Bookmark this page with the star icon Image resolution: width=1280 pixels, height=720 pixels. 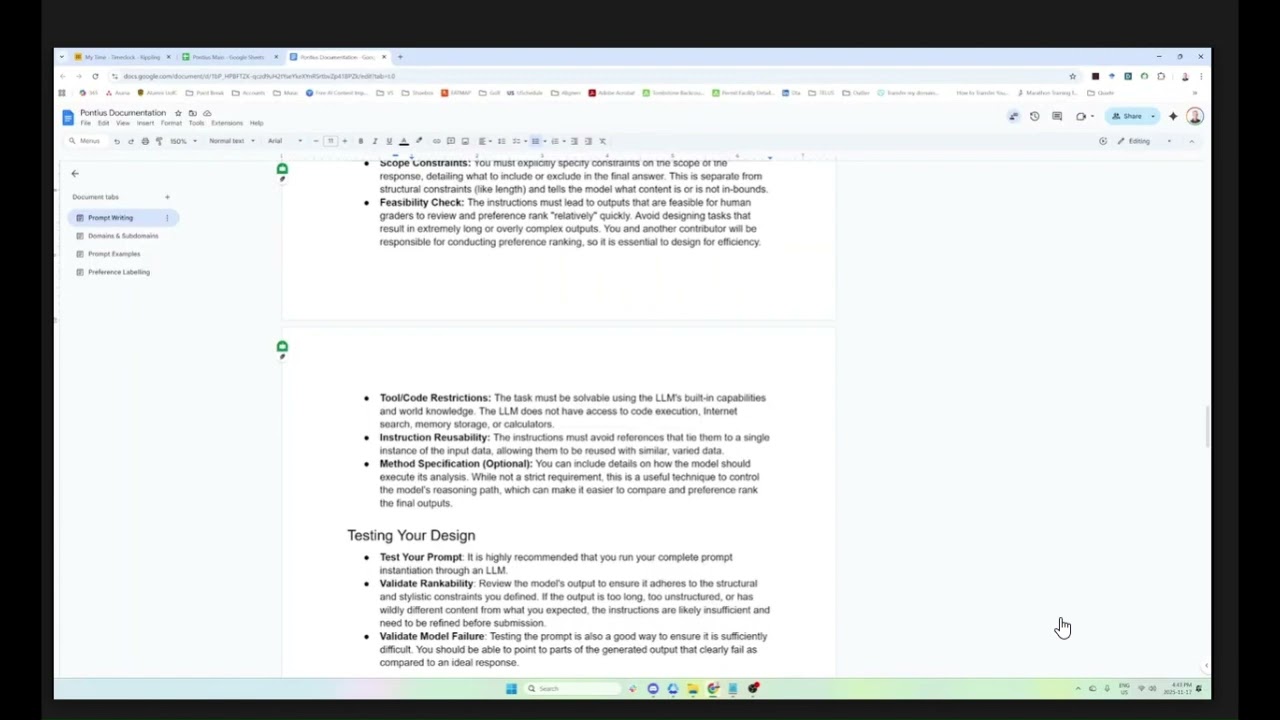(1072, 76)
